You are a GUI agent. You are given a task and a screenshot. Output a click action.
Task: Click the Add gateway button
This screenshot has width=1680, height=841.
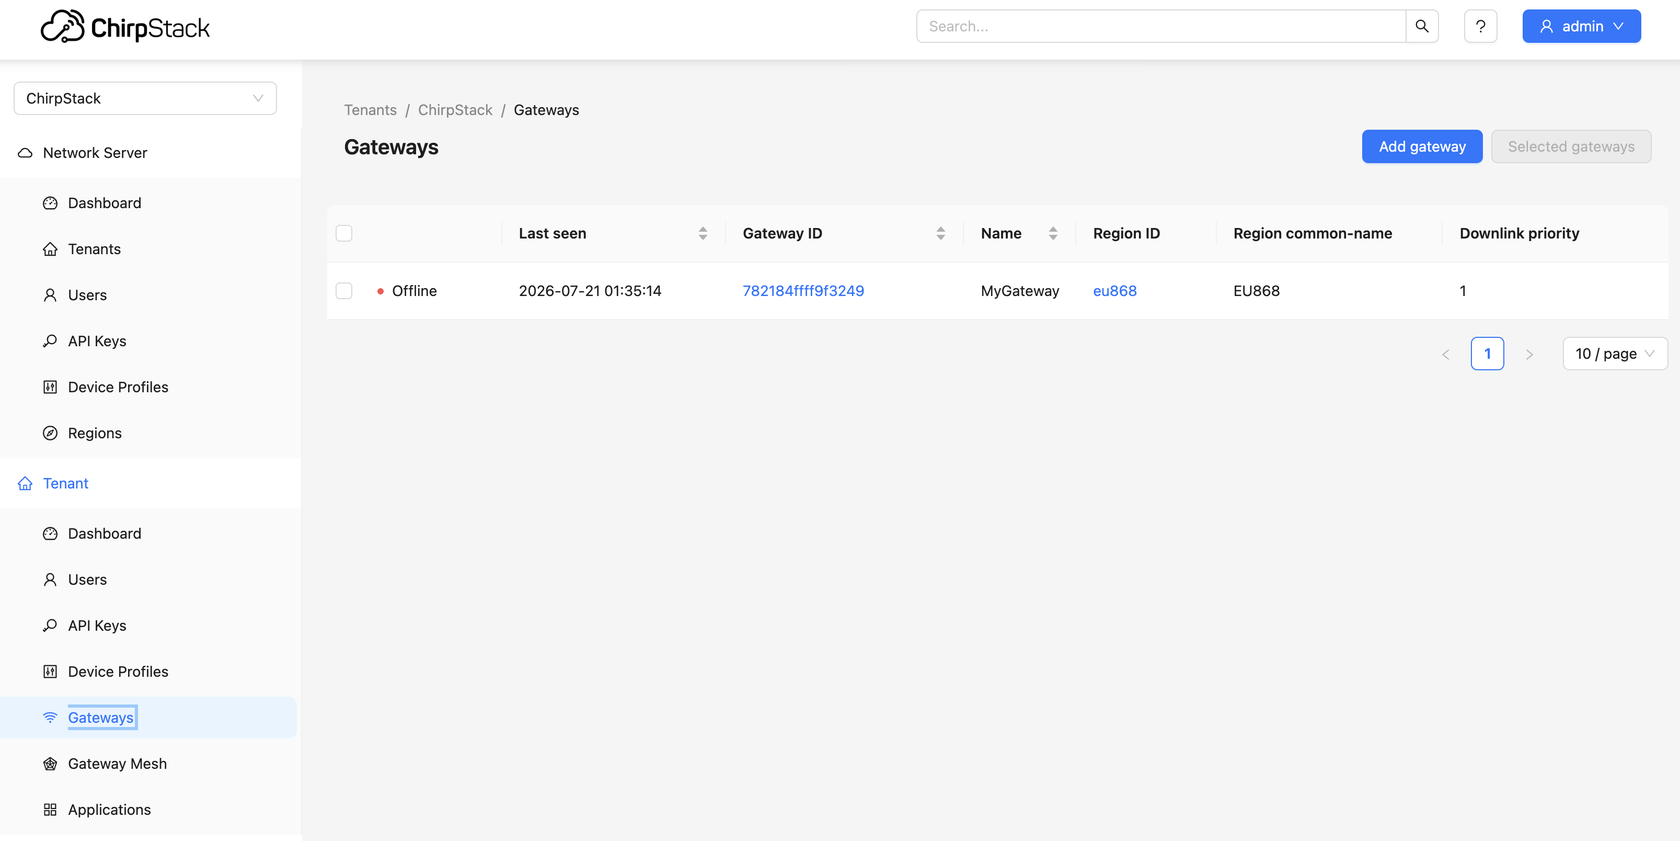[x=1422, y=146]
